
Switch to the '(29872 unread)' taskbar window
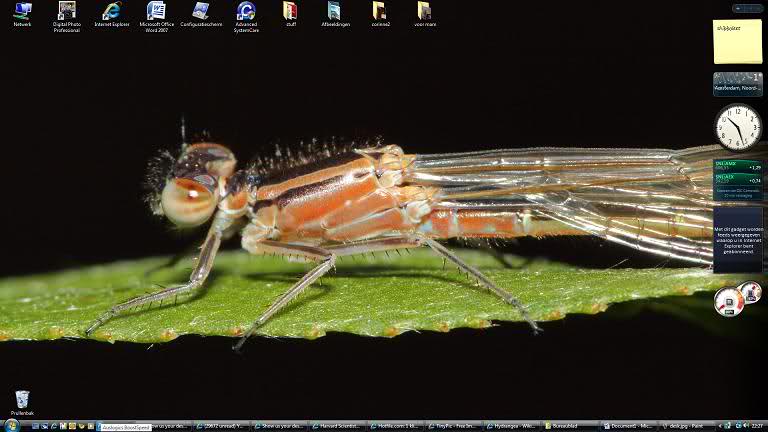pos(221,426)
